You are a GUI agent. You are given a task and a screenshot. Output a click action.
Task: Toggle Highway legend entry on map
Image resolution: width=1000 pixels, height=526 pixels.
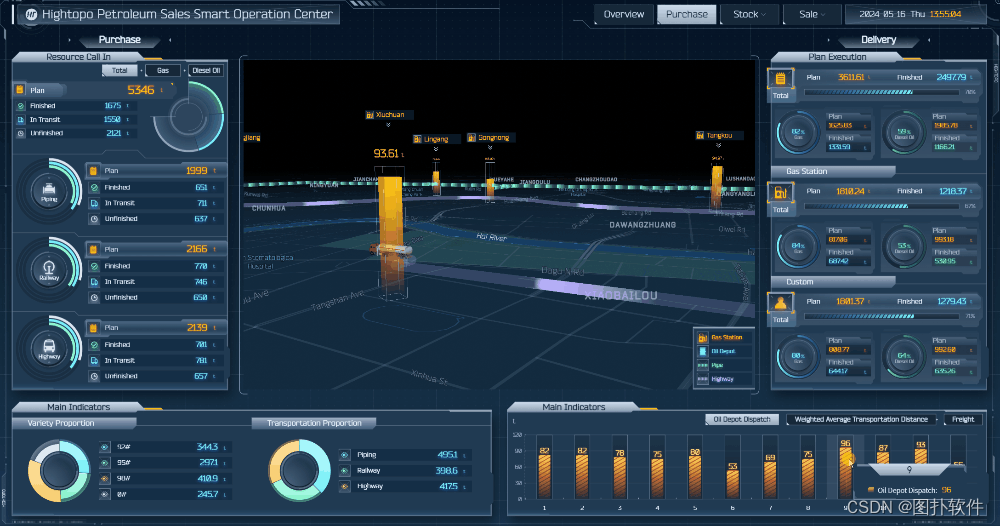point(723,379)
